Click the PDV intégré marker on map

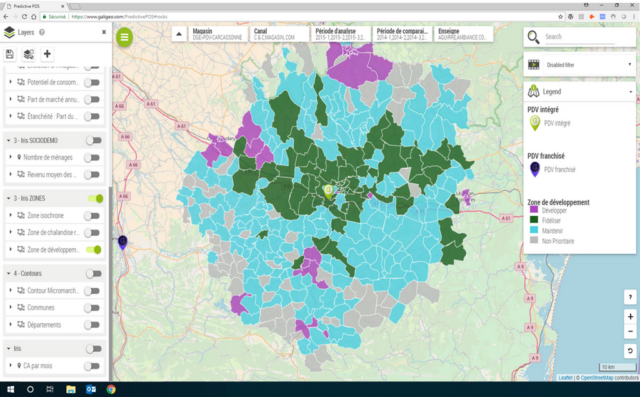328,191
